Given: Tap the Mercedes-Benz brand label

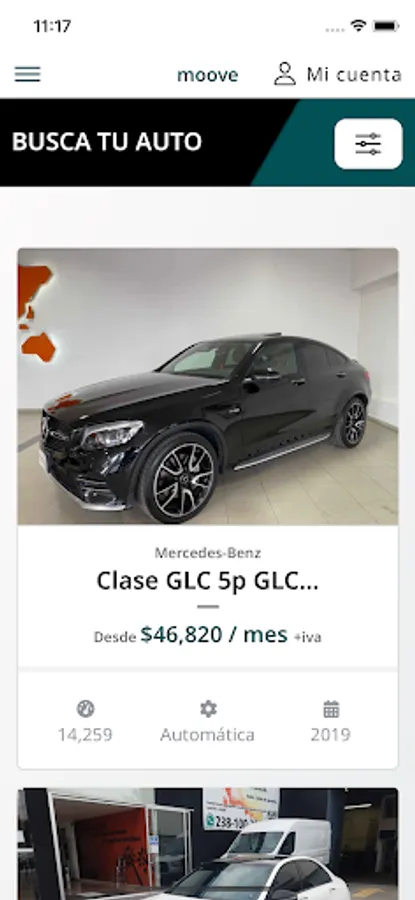Looking at the screenshot, I should (x=208, y=553).
